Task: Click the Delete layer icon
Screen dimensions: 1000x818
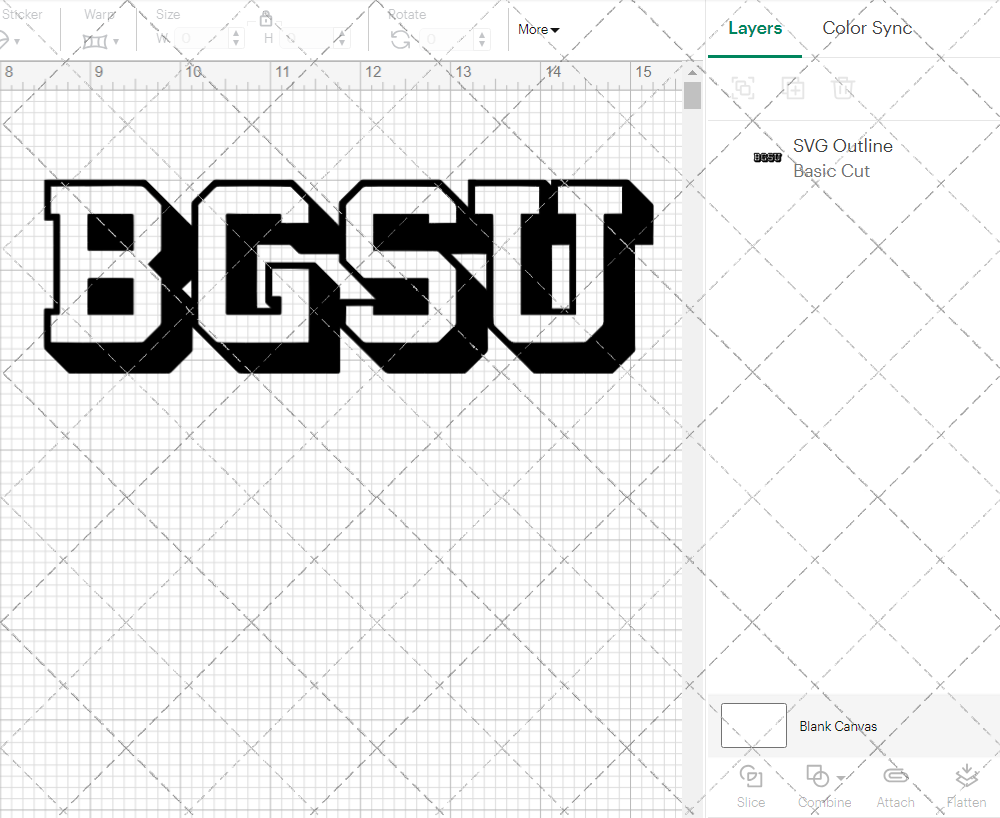Action: (x=844, y=89)
